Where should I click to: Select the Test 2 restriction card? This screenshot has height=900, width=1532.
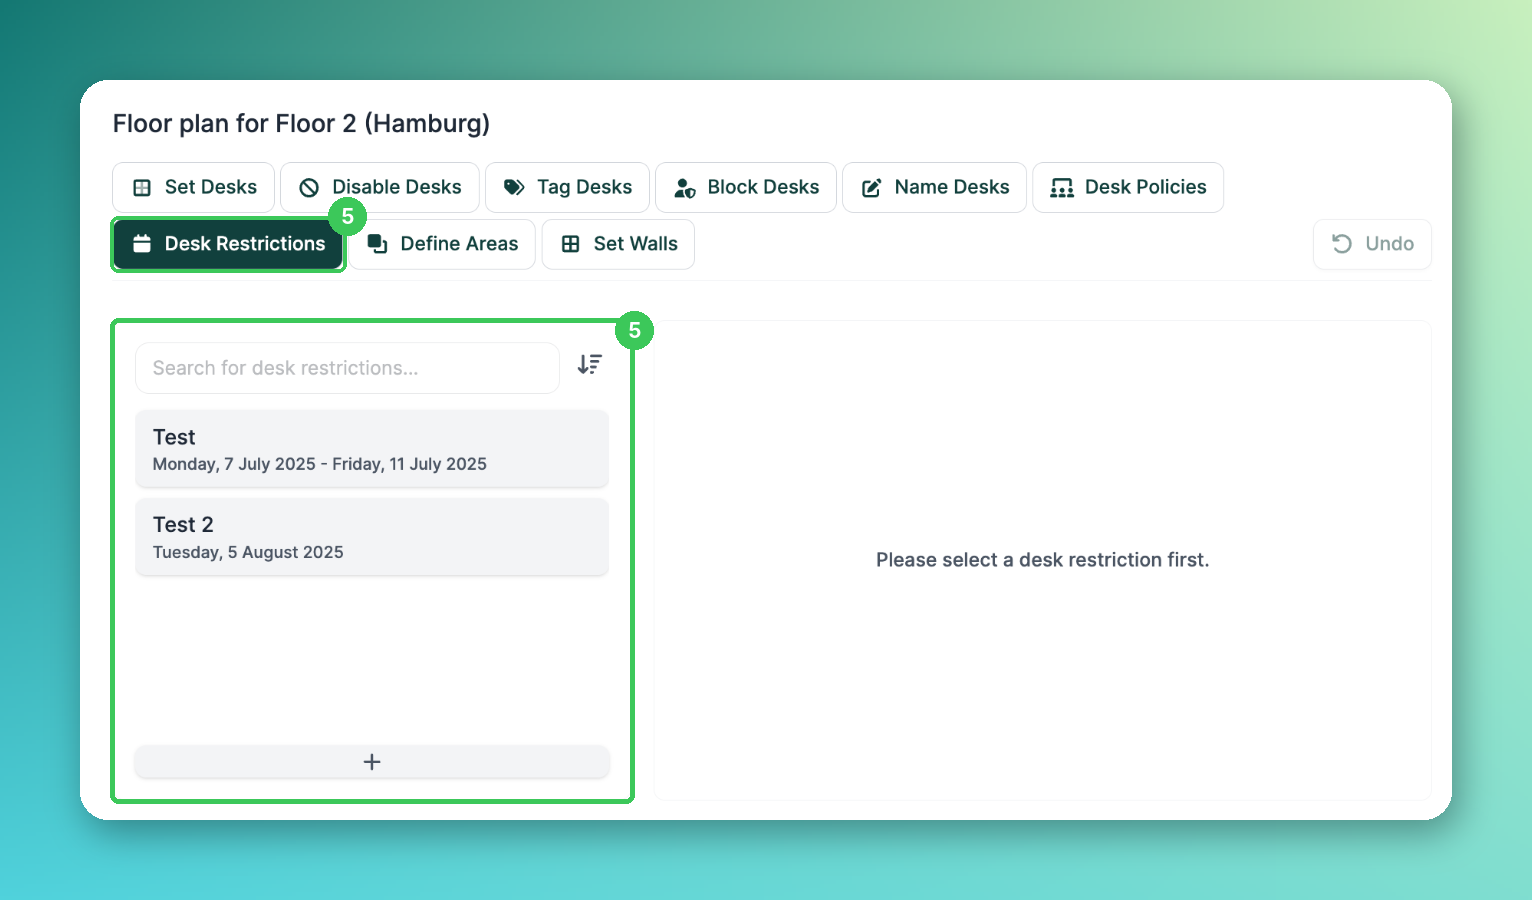coord(372,537)
